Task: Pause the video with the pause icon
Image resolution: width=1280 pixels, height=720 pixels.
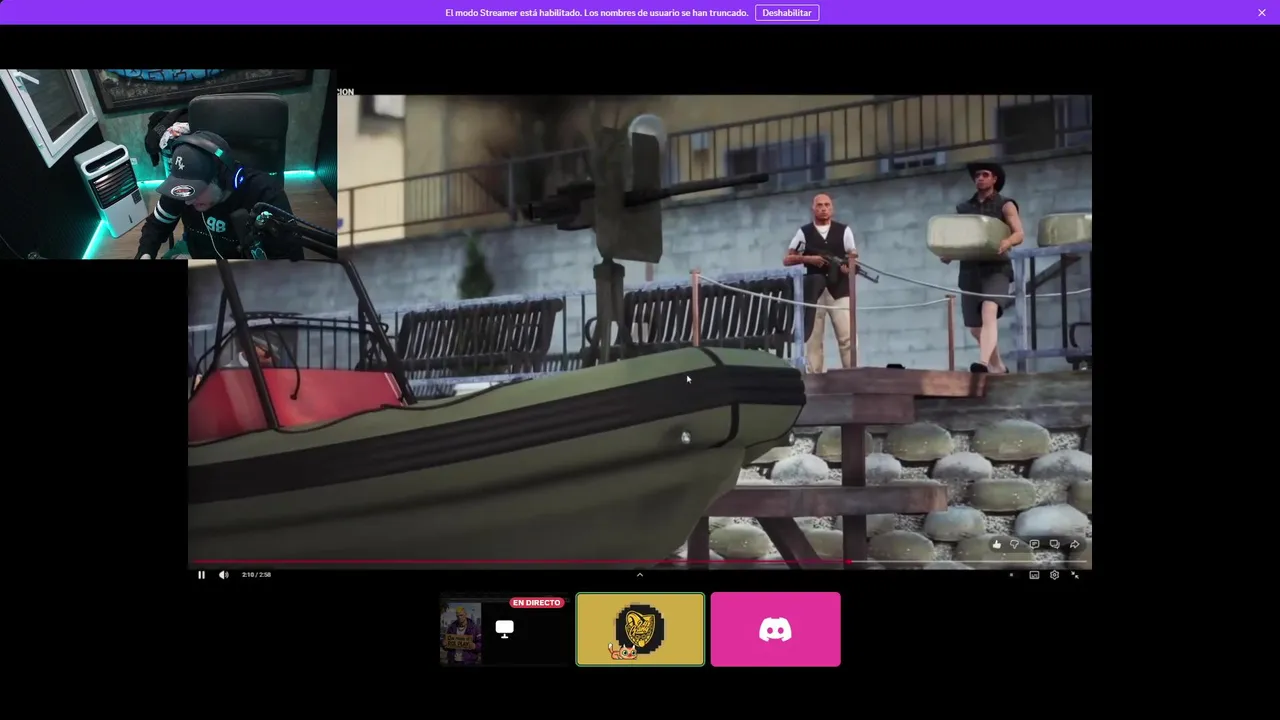Action: click(x=201, y=575)
